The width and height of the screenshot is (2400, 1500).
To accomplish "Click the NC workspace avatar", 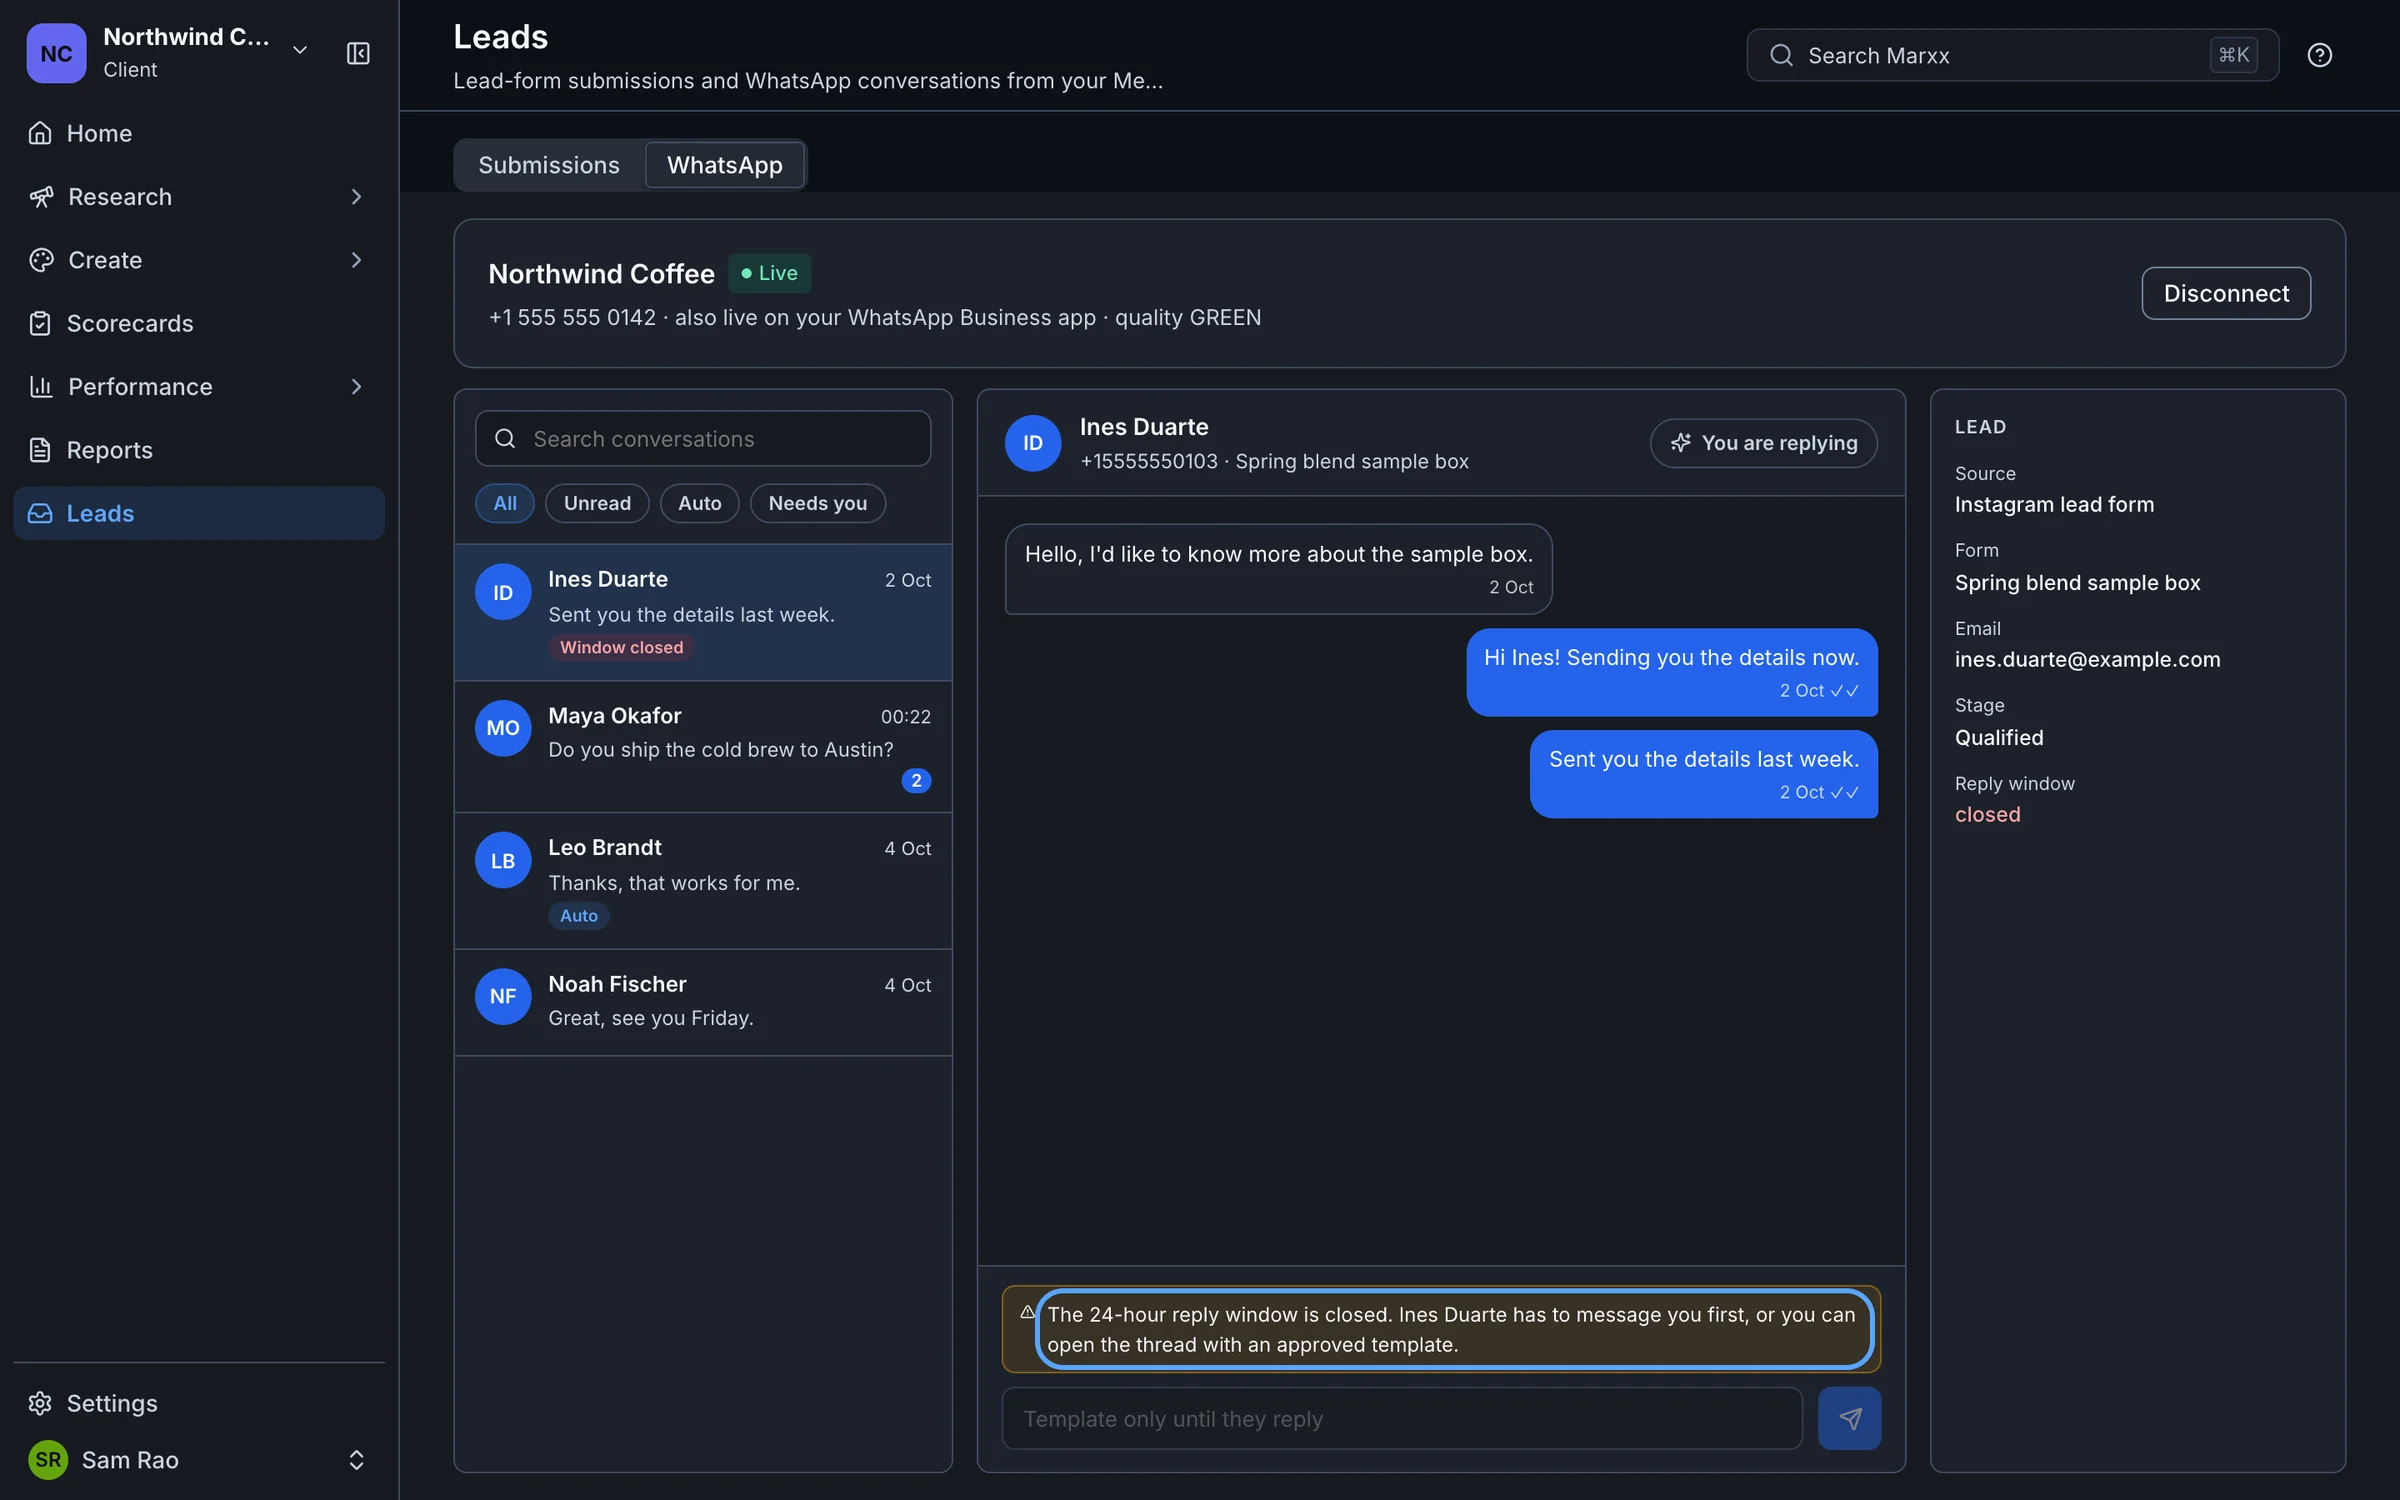I will click(56, 53).
